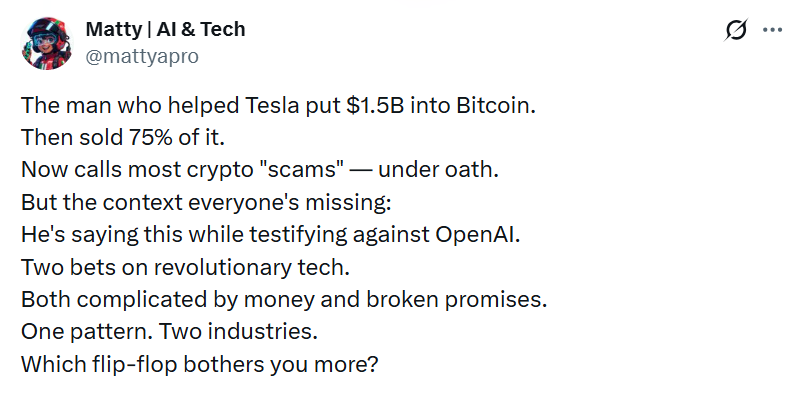Click the 'money and broken promises' line

[x=284, y=300]
